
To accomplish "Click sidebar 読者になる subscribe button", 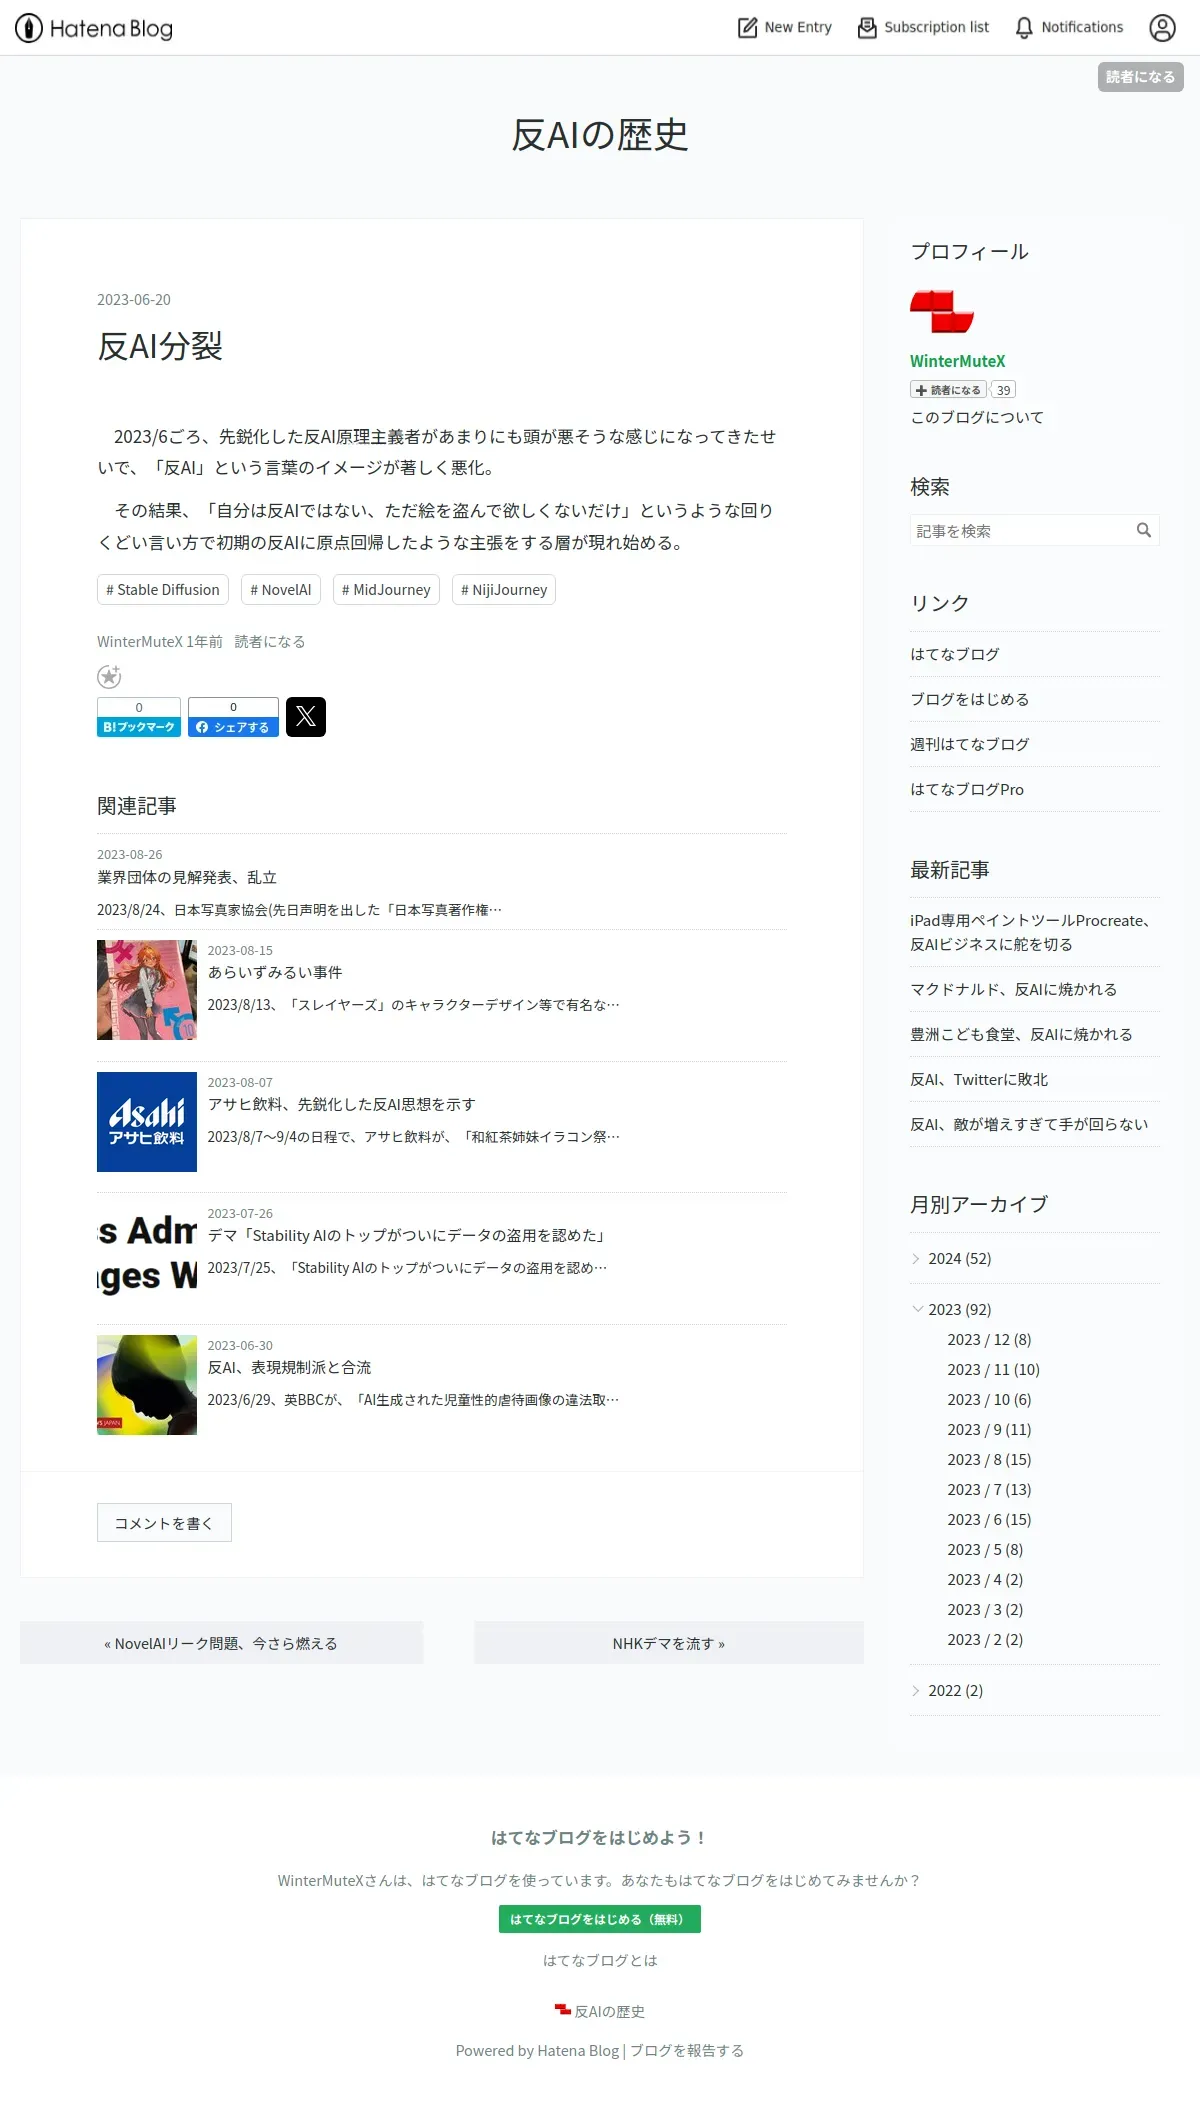I will (948, 390).
